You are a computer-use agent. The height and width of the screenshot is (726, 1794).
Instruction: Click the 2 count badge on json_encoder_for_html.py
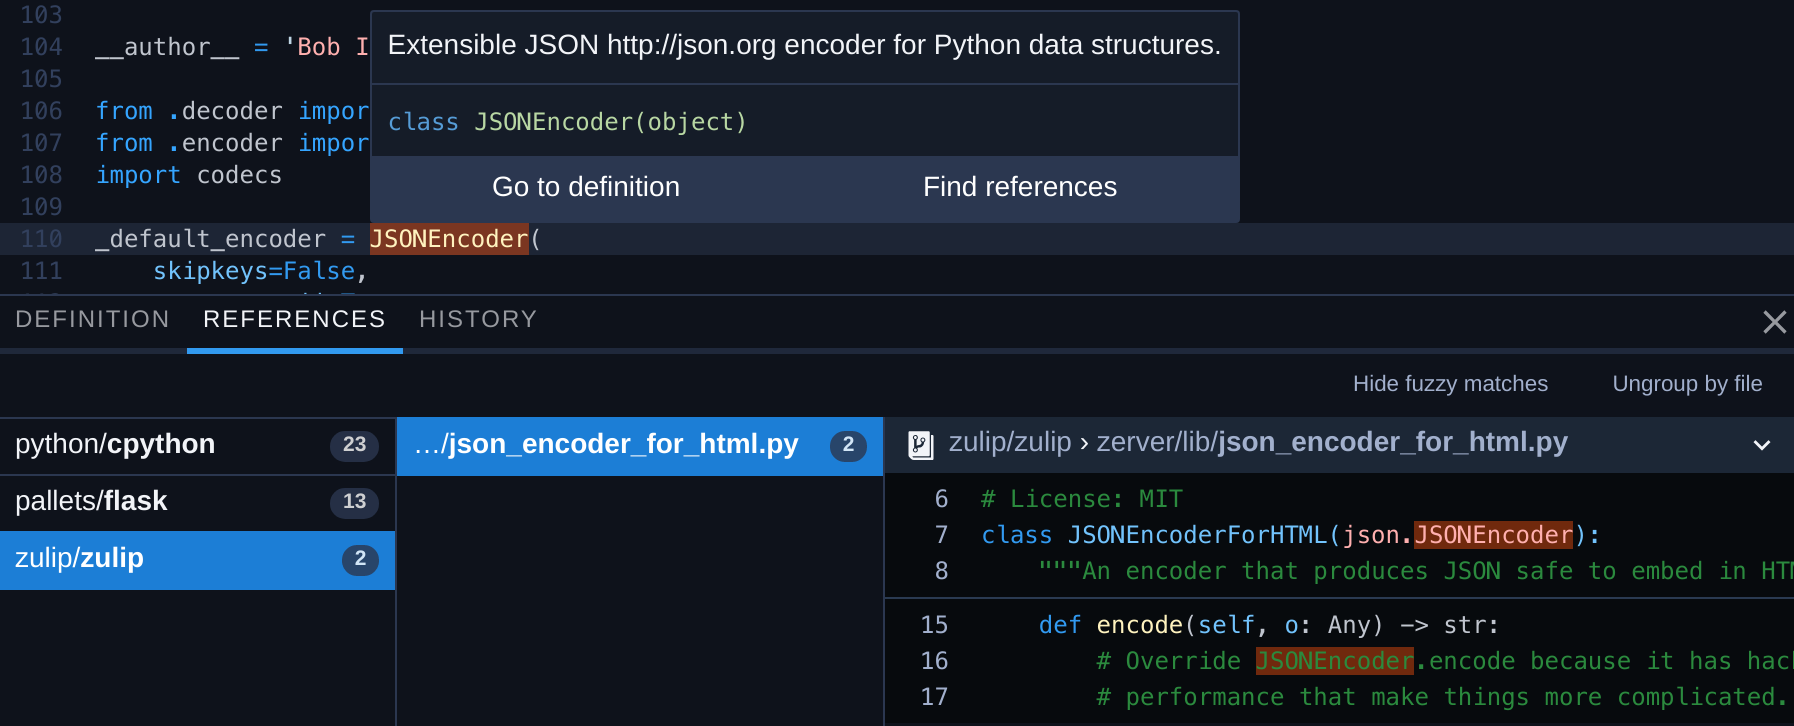[848, 445]
